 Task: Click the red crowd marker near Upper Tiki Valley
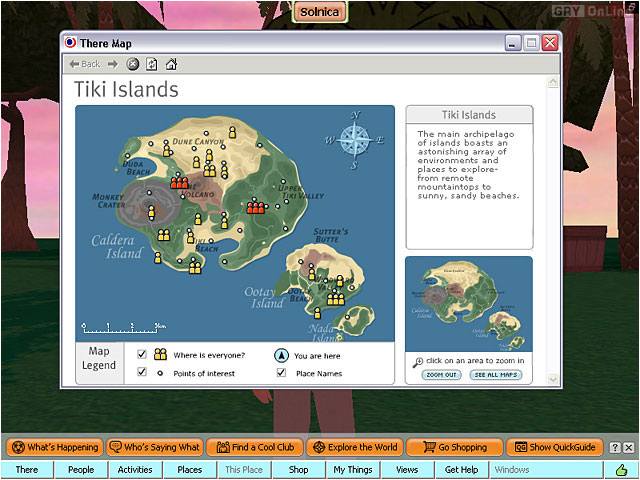coord(256,207)
